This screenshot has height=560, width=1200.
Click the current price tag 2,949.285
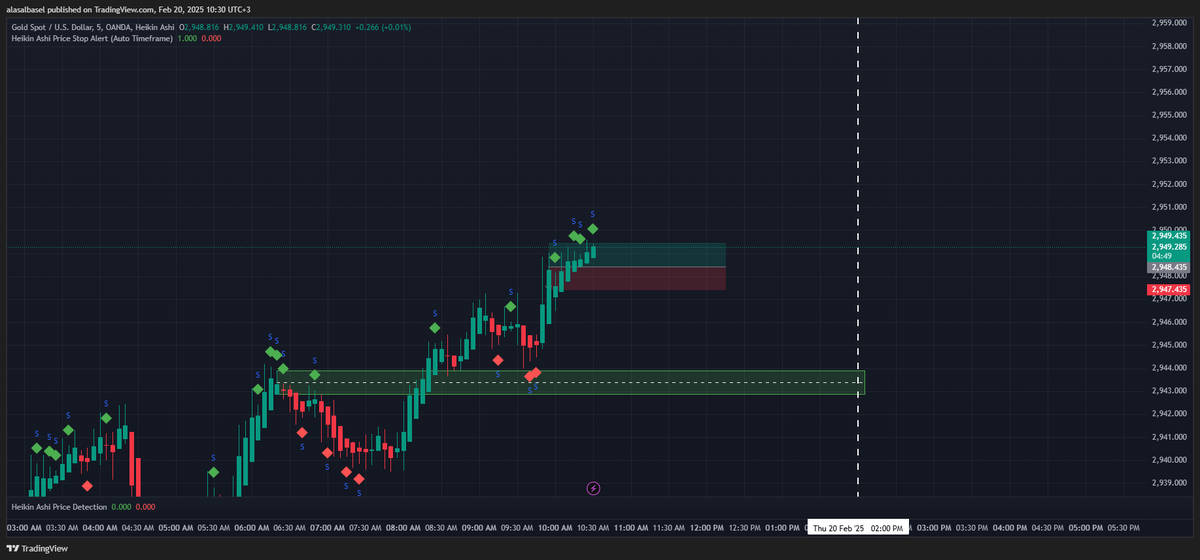(x=1168, y=246)
